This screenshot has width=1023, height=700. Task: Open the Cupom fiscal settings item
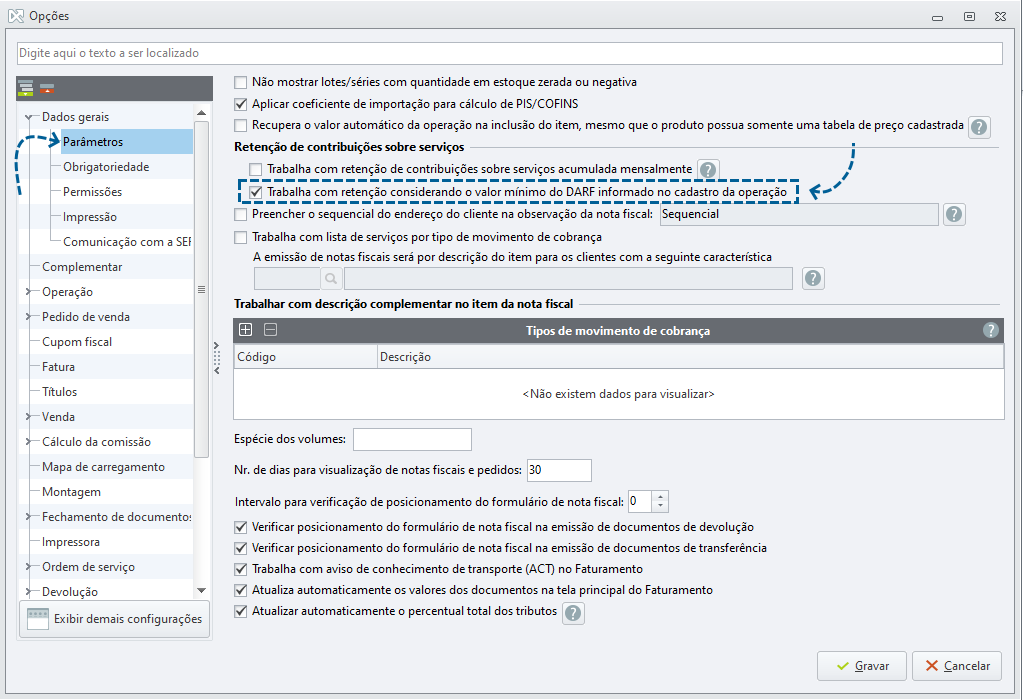(77, 342)
